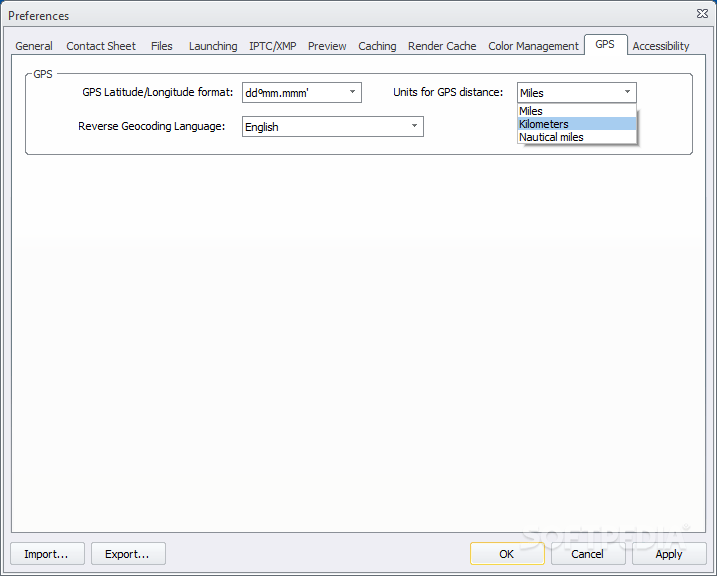The image size is (717, 576).
Task: Go to the Color Management tab
Action: click(x=533, y=46)
